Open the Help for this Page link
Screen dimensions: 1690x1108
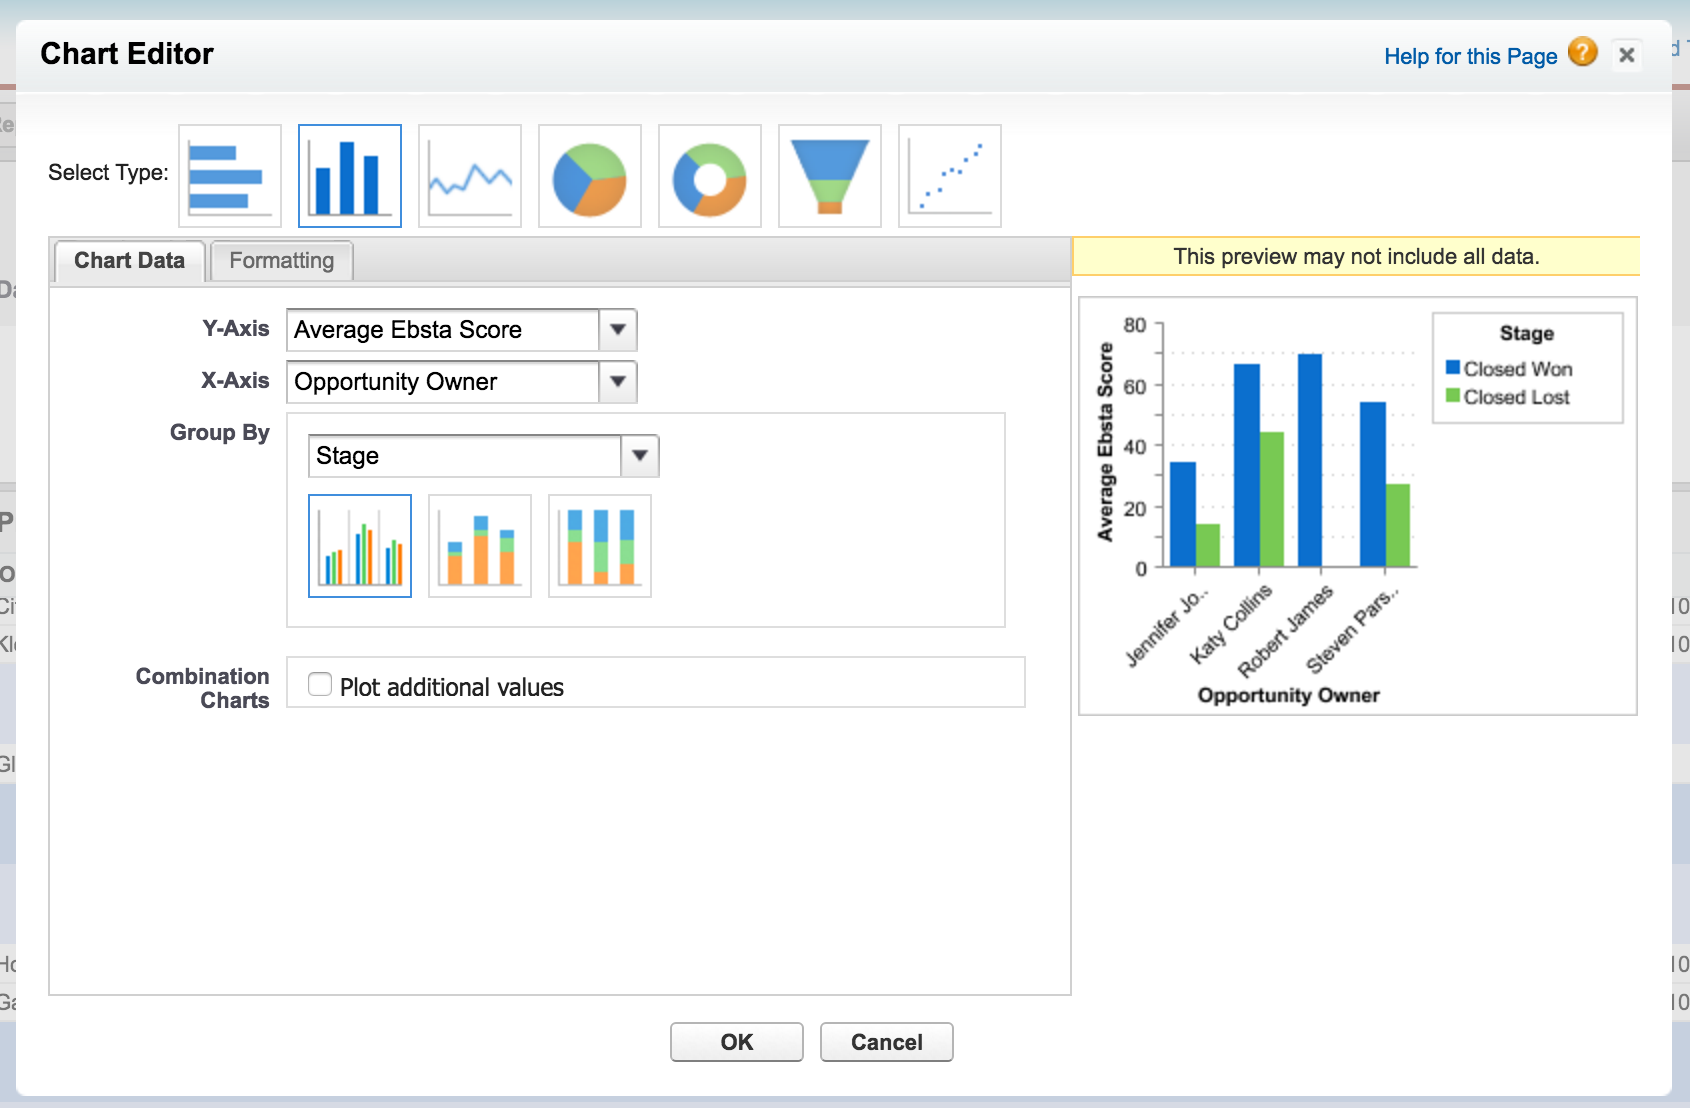pos(1470,57)
